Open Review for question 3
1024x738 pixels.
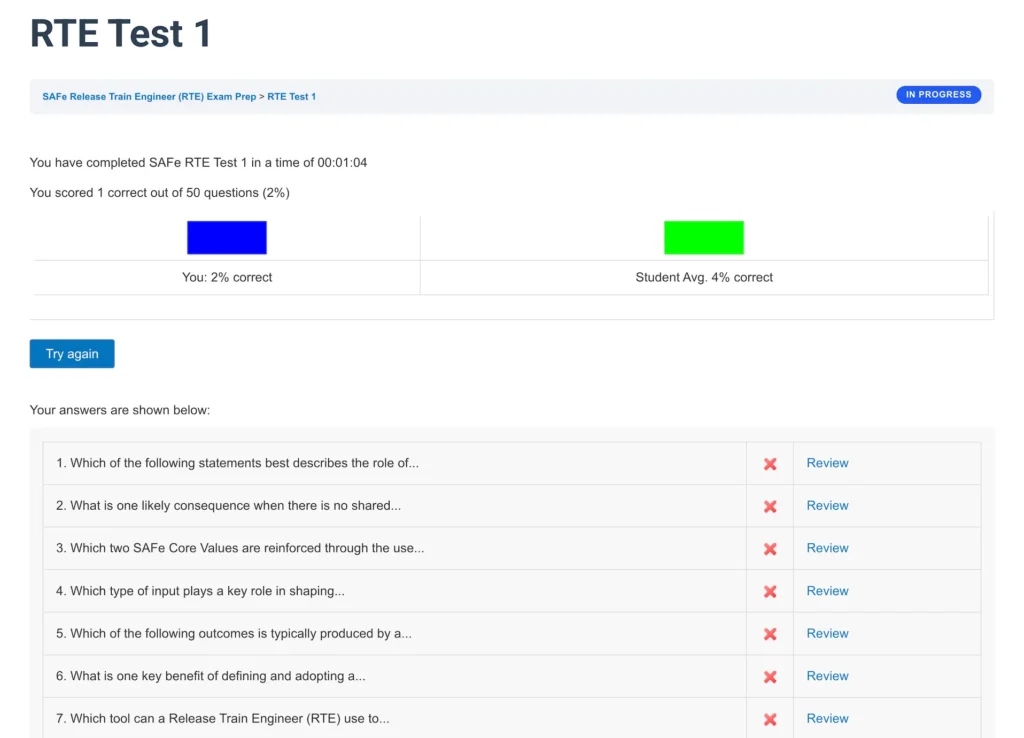coord(827,548)
